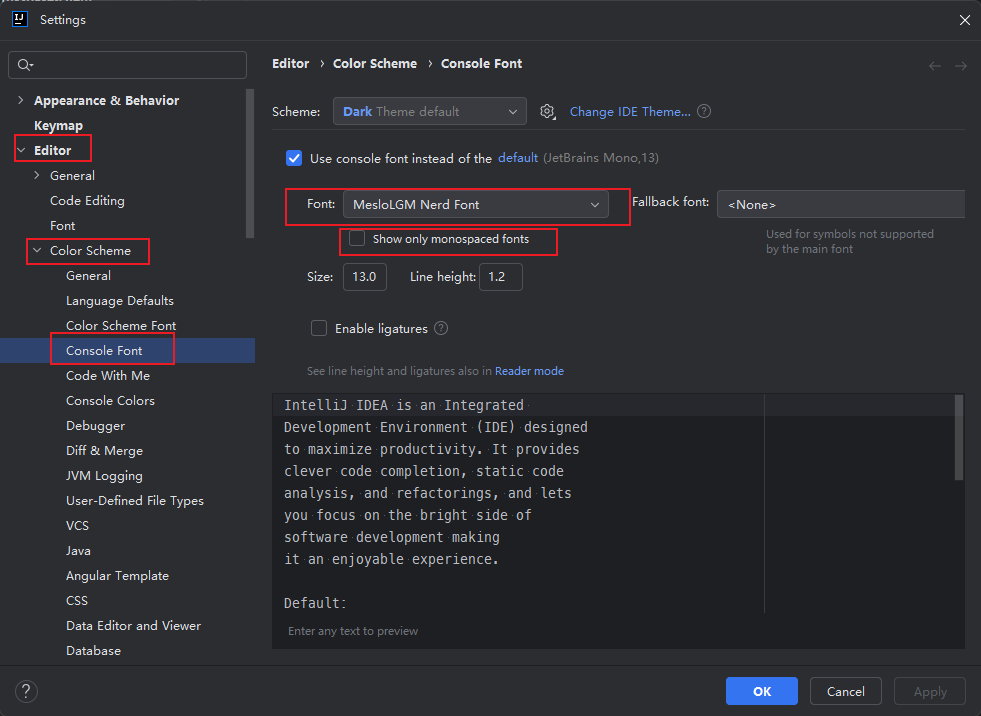Image resolution: width=981 pixels, height=716 pixels.
Task: Disable use console font checkbox
Action: (x=294, y=158)
